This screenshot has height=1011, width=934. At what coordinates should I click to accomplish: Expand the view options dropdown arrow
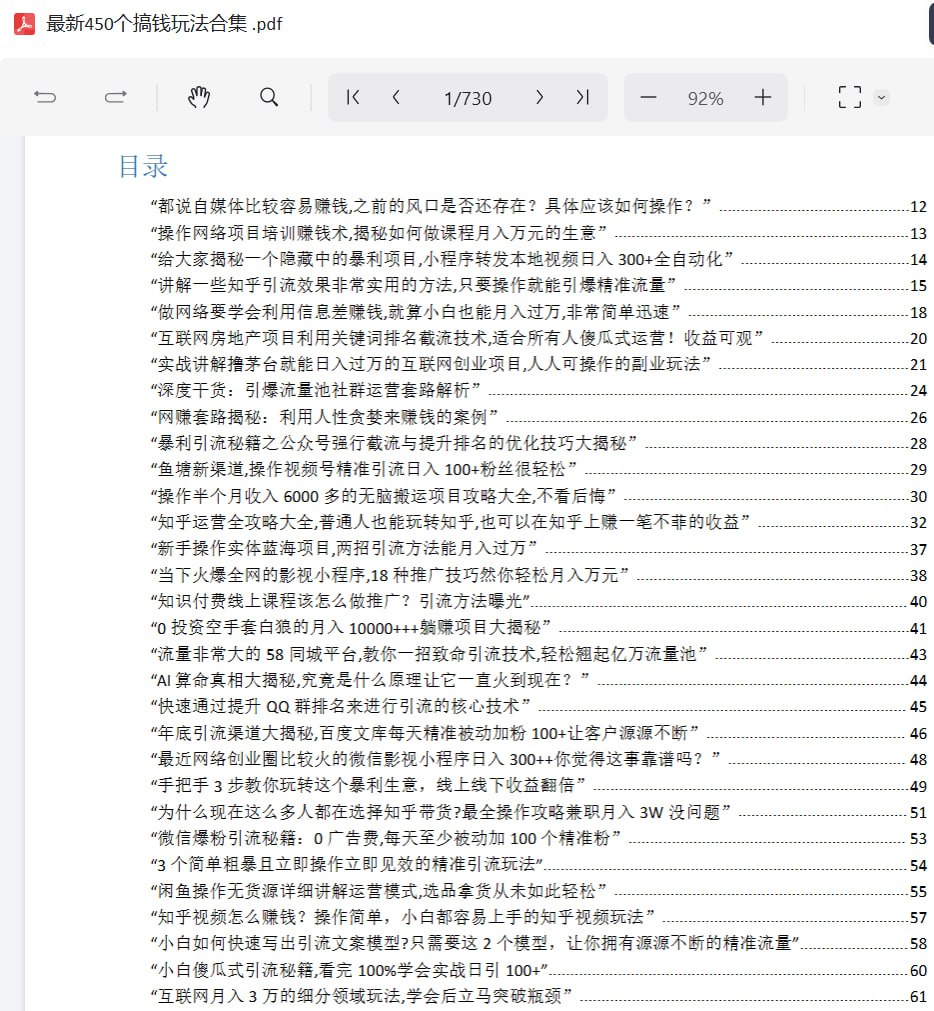point(881,97)
